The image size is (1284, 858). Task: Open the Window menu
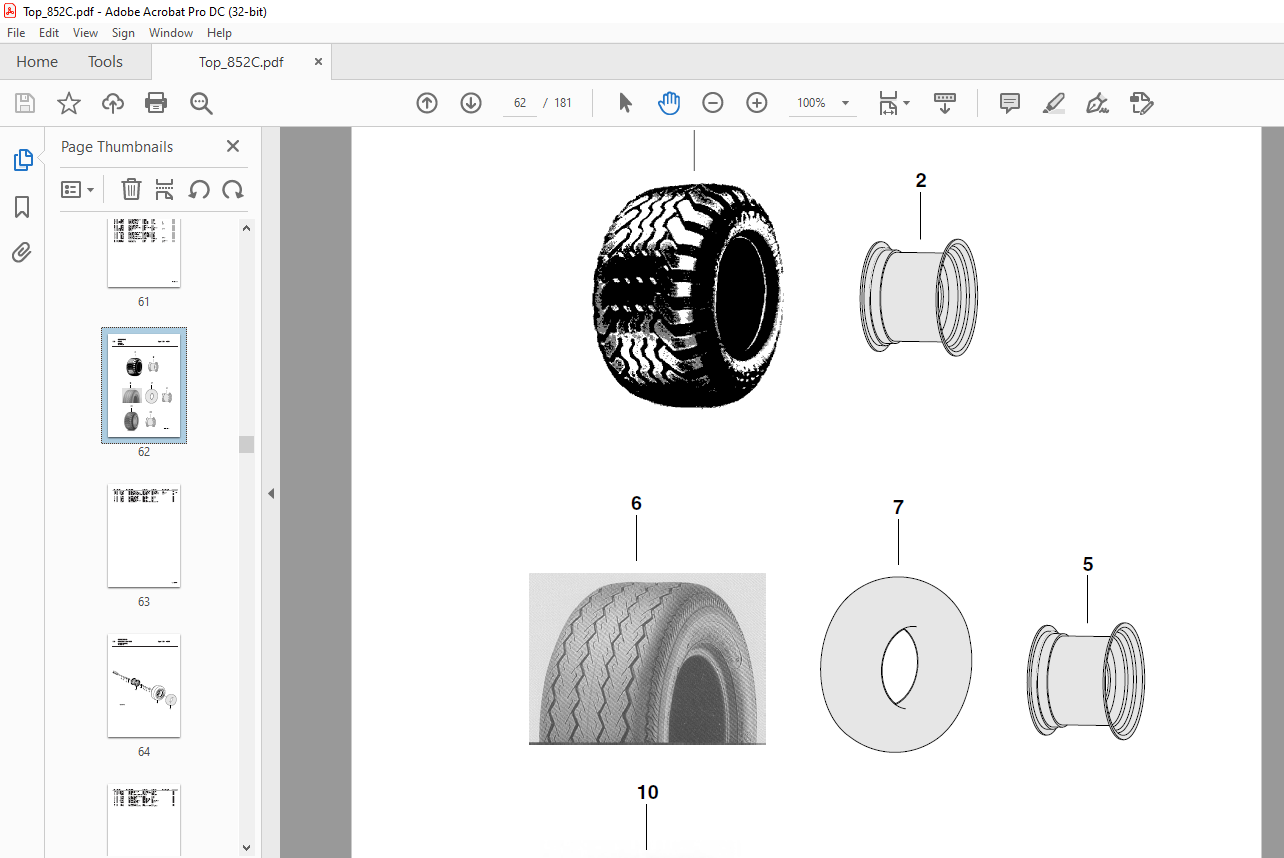[171, 33]
